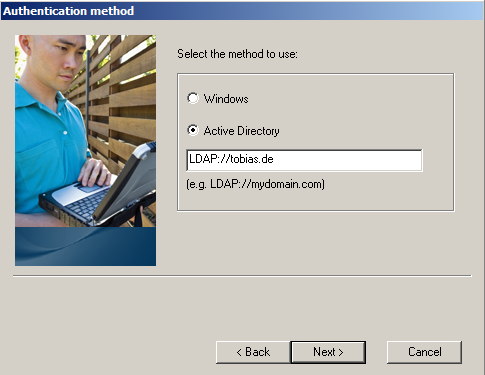Viewport: 485px width, 375px height.
Task: Continue the wizard with Next button
Action: [x=328, y=352]
